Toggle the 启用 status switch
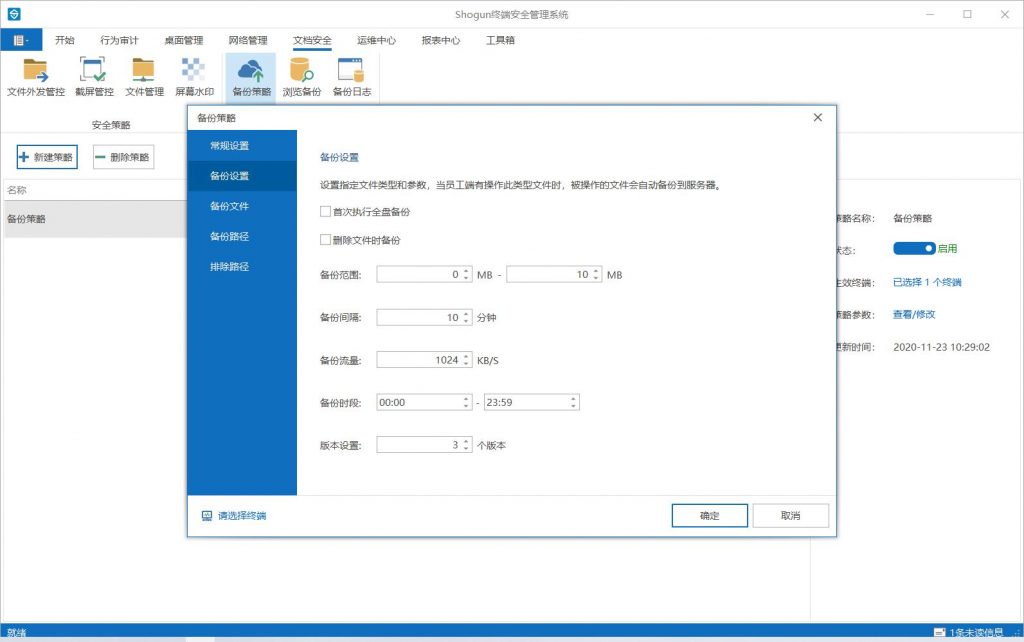Image resolution: width=1024 pixels, height=642 pixels. coord(914,248)
